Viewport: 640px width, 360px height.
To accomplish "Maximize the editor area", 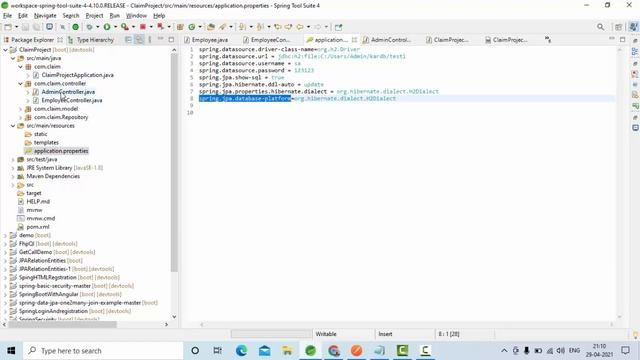I will [x=622, y=40].
